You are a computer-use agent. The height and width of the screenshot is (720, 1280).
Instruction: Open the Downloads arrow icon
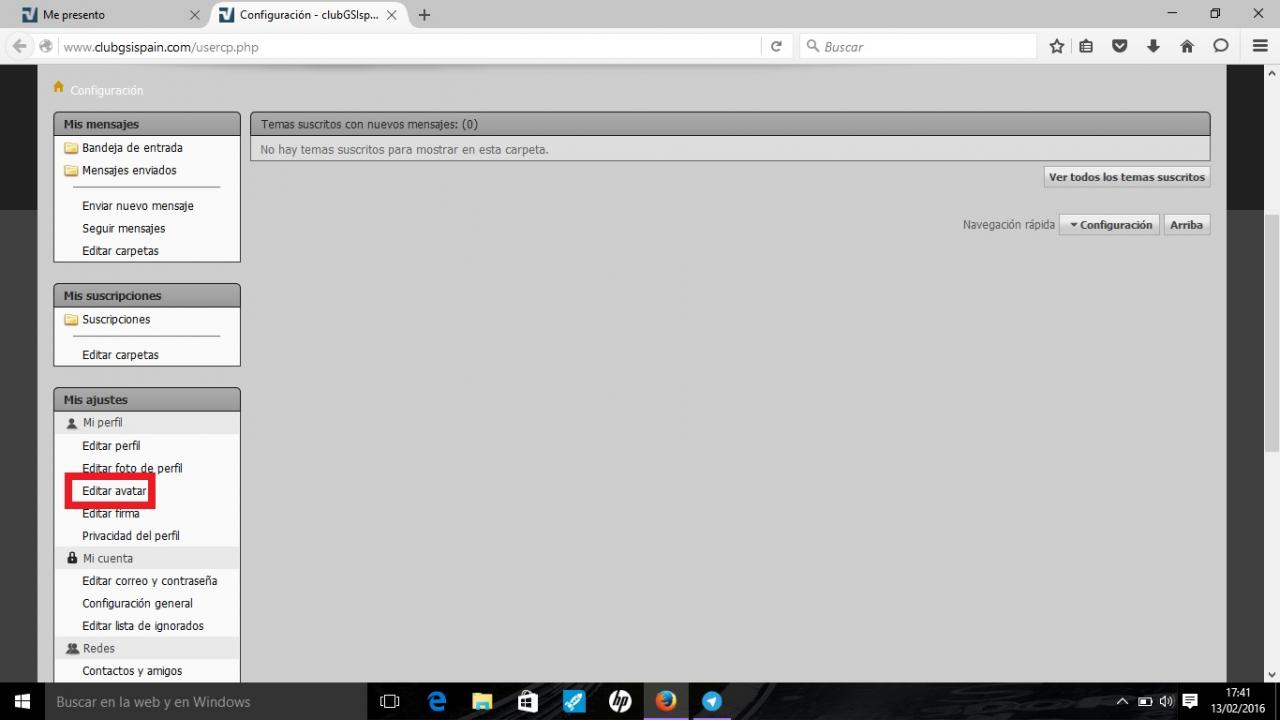[1153, 46]
